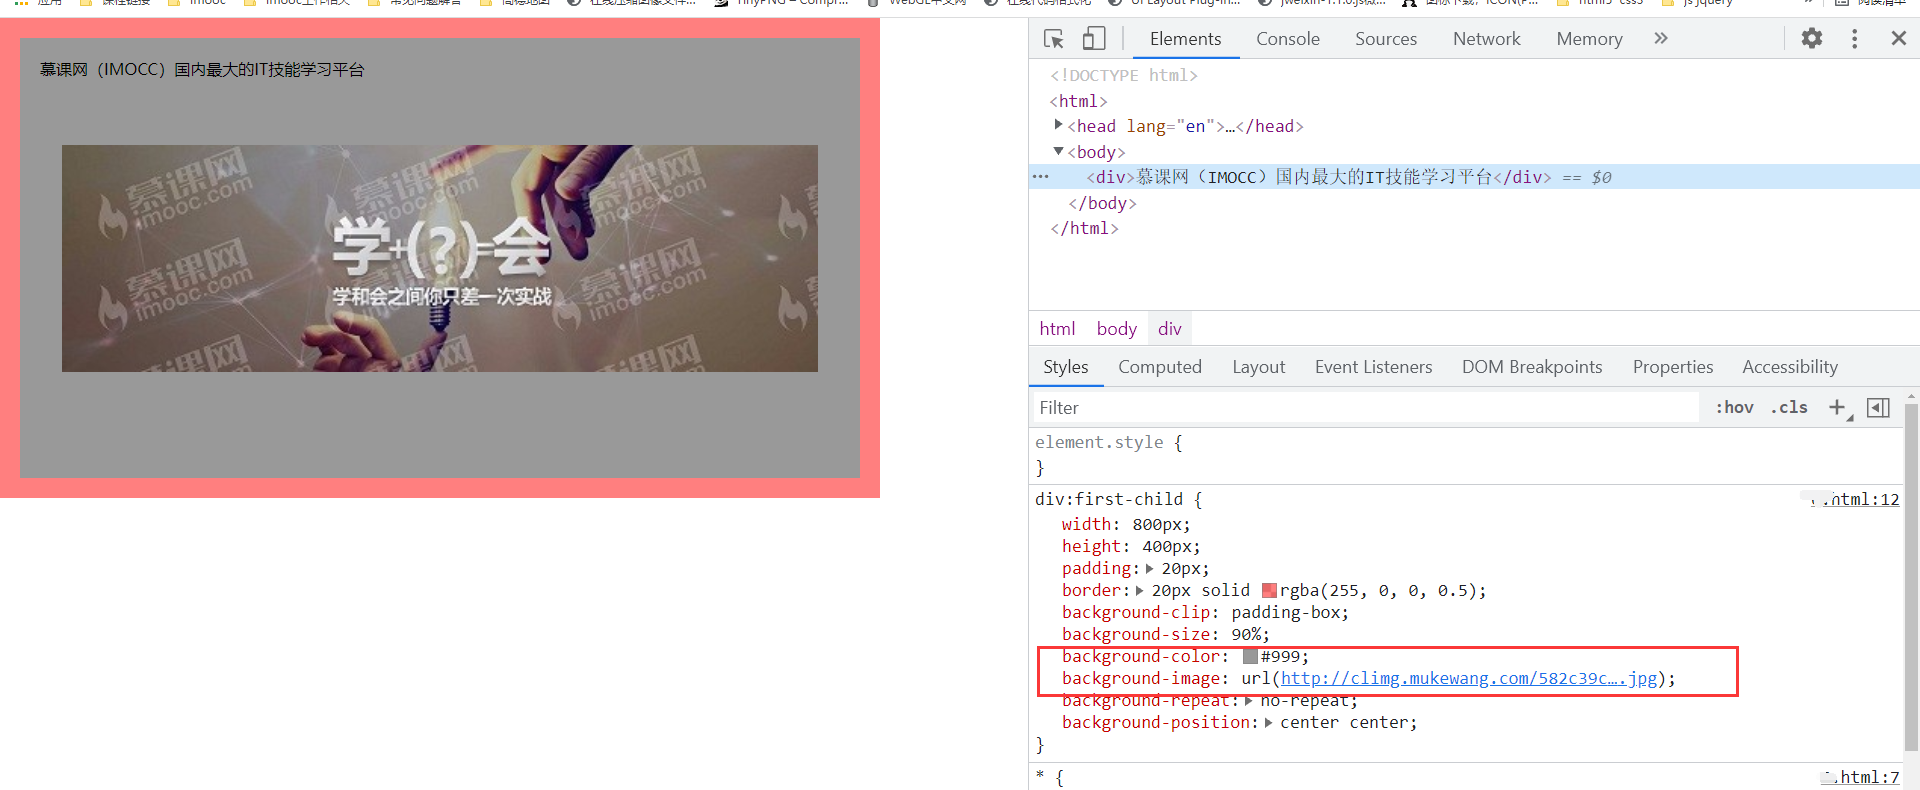1920x790 pixels.
Task: Toggle the computed styles sidebar pane icon
Action: [1878, 407]
